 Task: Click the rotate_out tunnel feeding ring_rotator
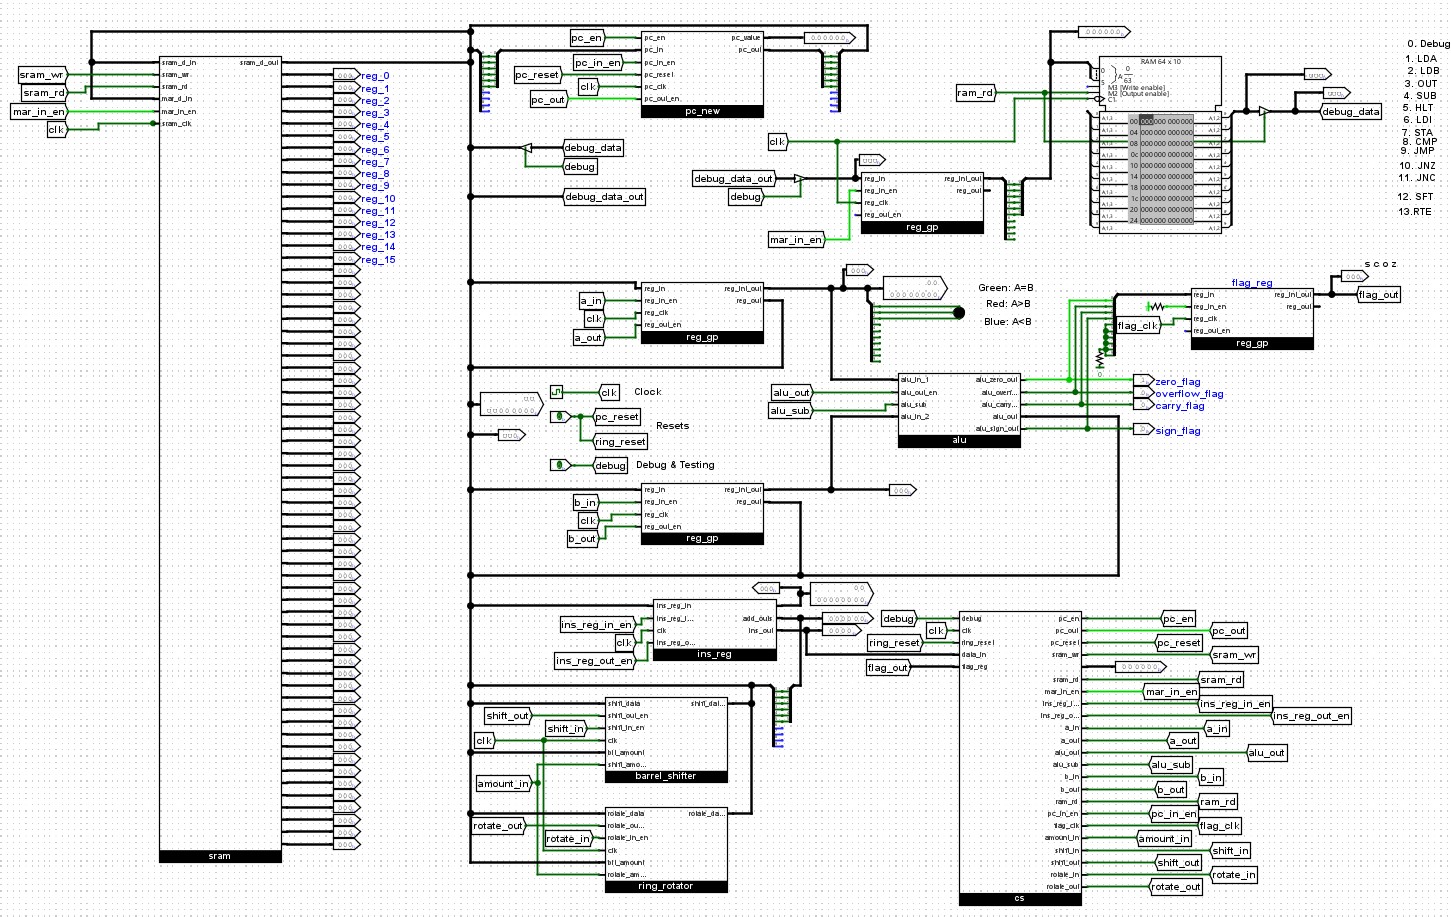point(499,826)
